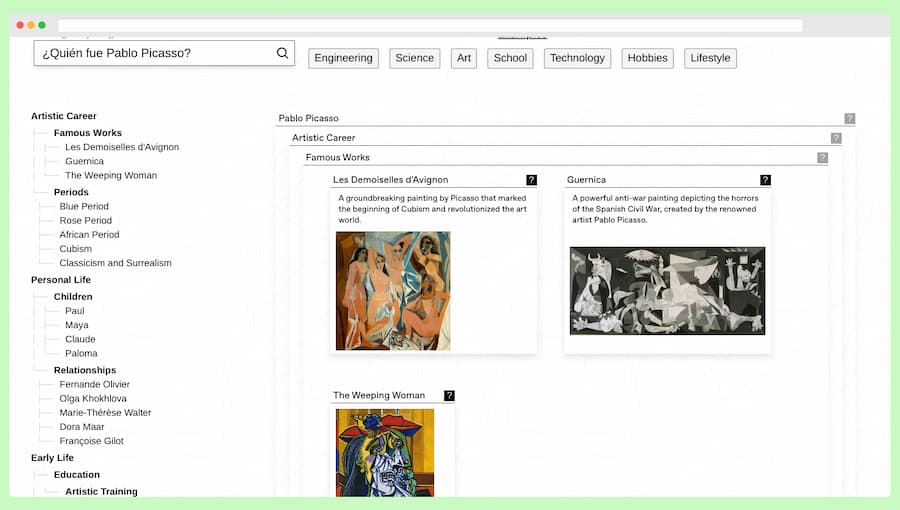Image resolution: width=900 pixels, height=510 pixels.
Task: Open Artistic Career in the sidebar tree
Action: pyautogui.click(x=64, y=116)
